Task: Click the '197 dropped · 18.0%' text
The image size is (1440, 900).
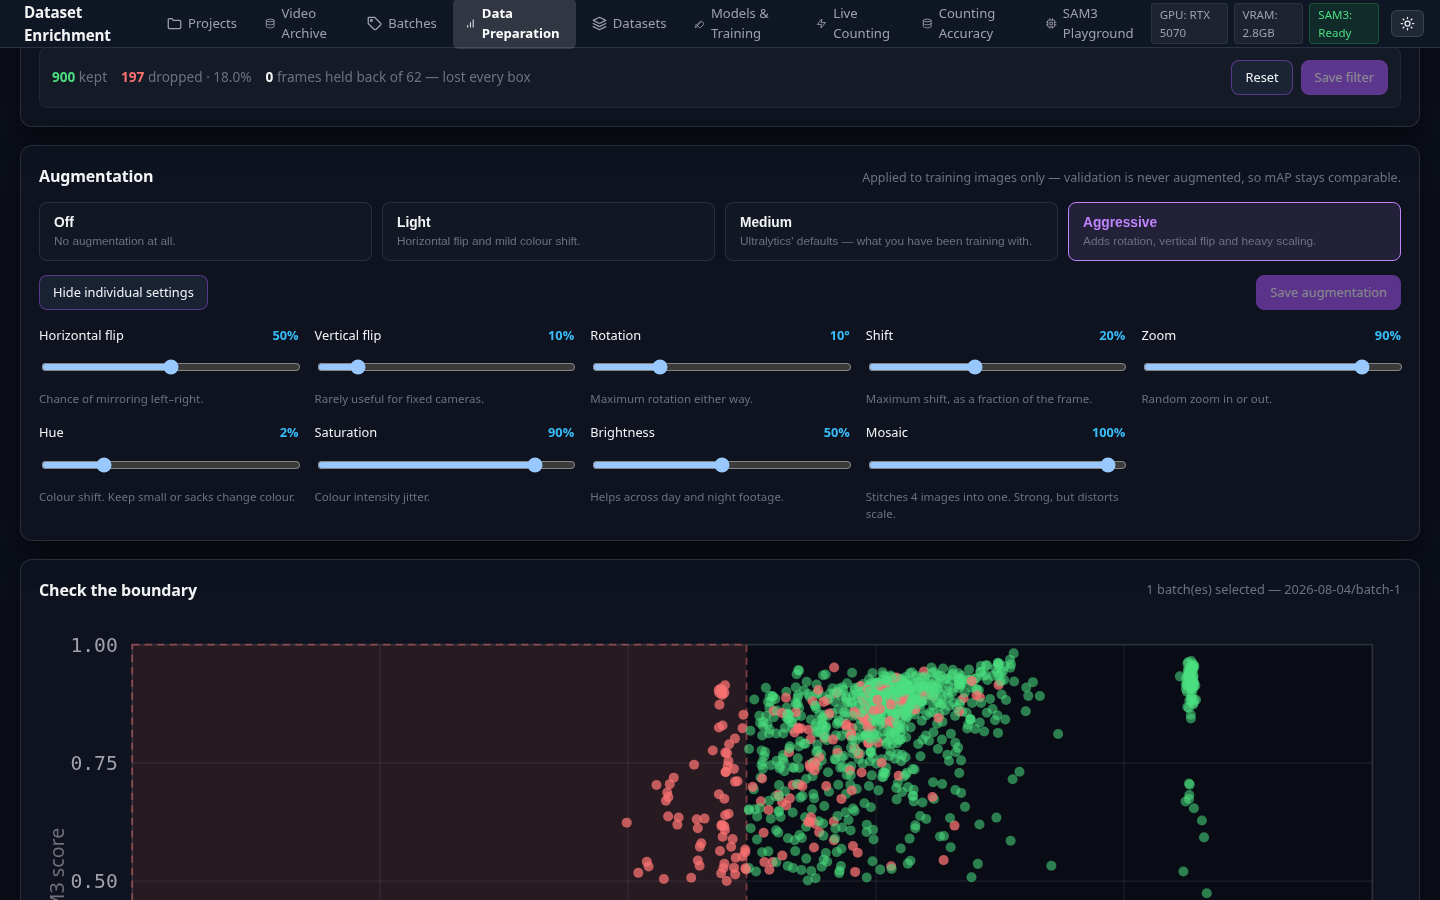Action: point(186,77)
